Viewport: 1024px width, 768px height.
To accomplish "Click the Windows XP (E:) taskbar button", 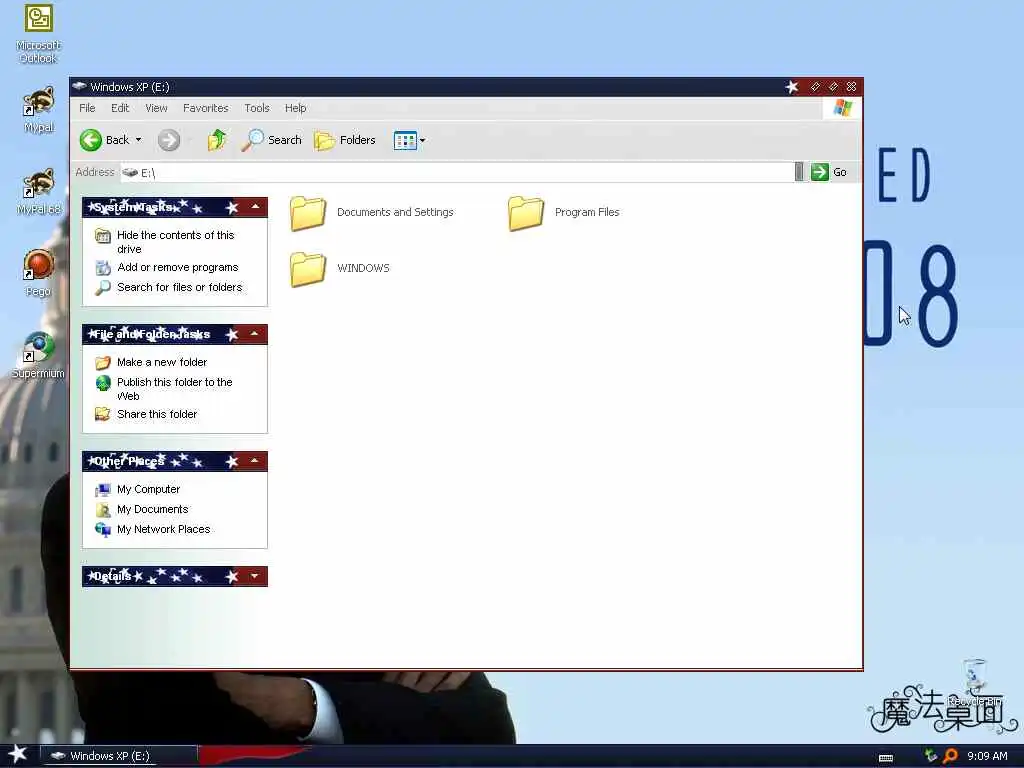I will click(118, 756).
